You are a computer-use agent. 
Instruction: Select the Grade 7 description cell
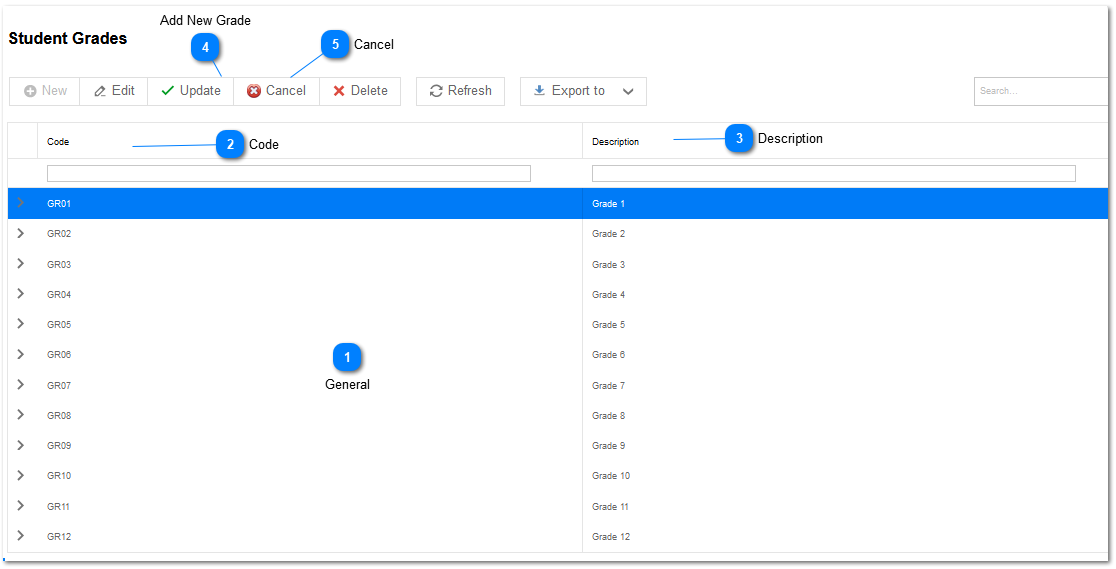pos(608,386)
